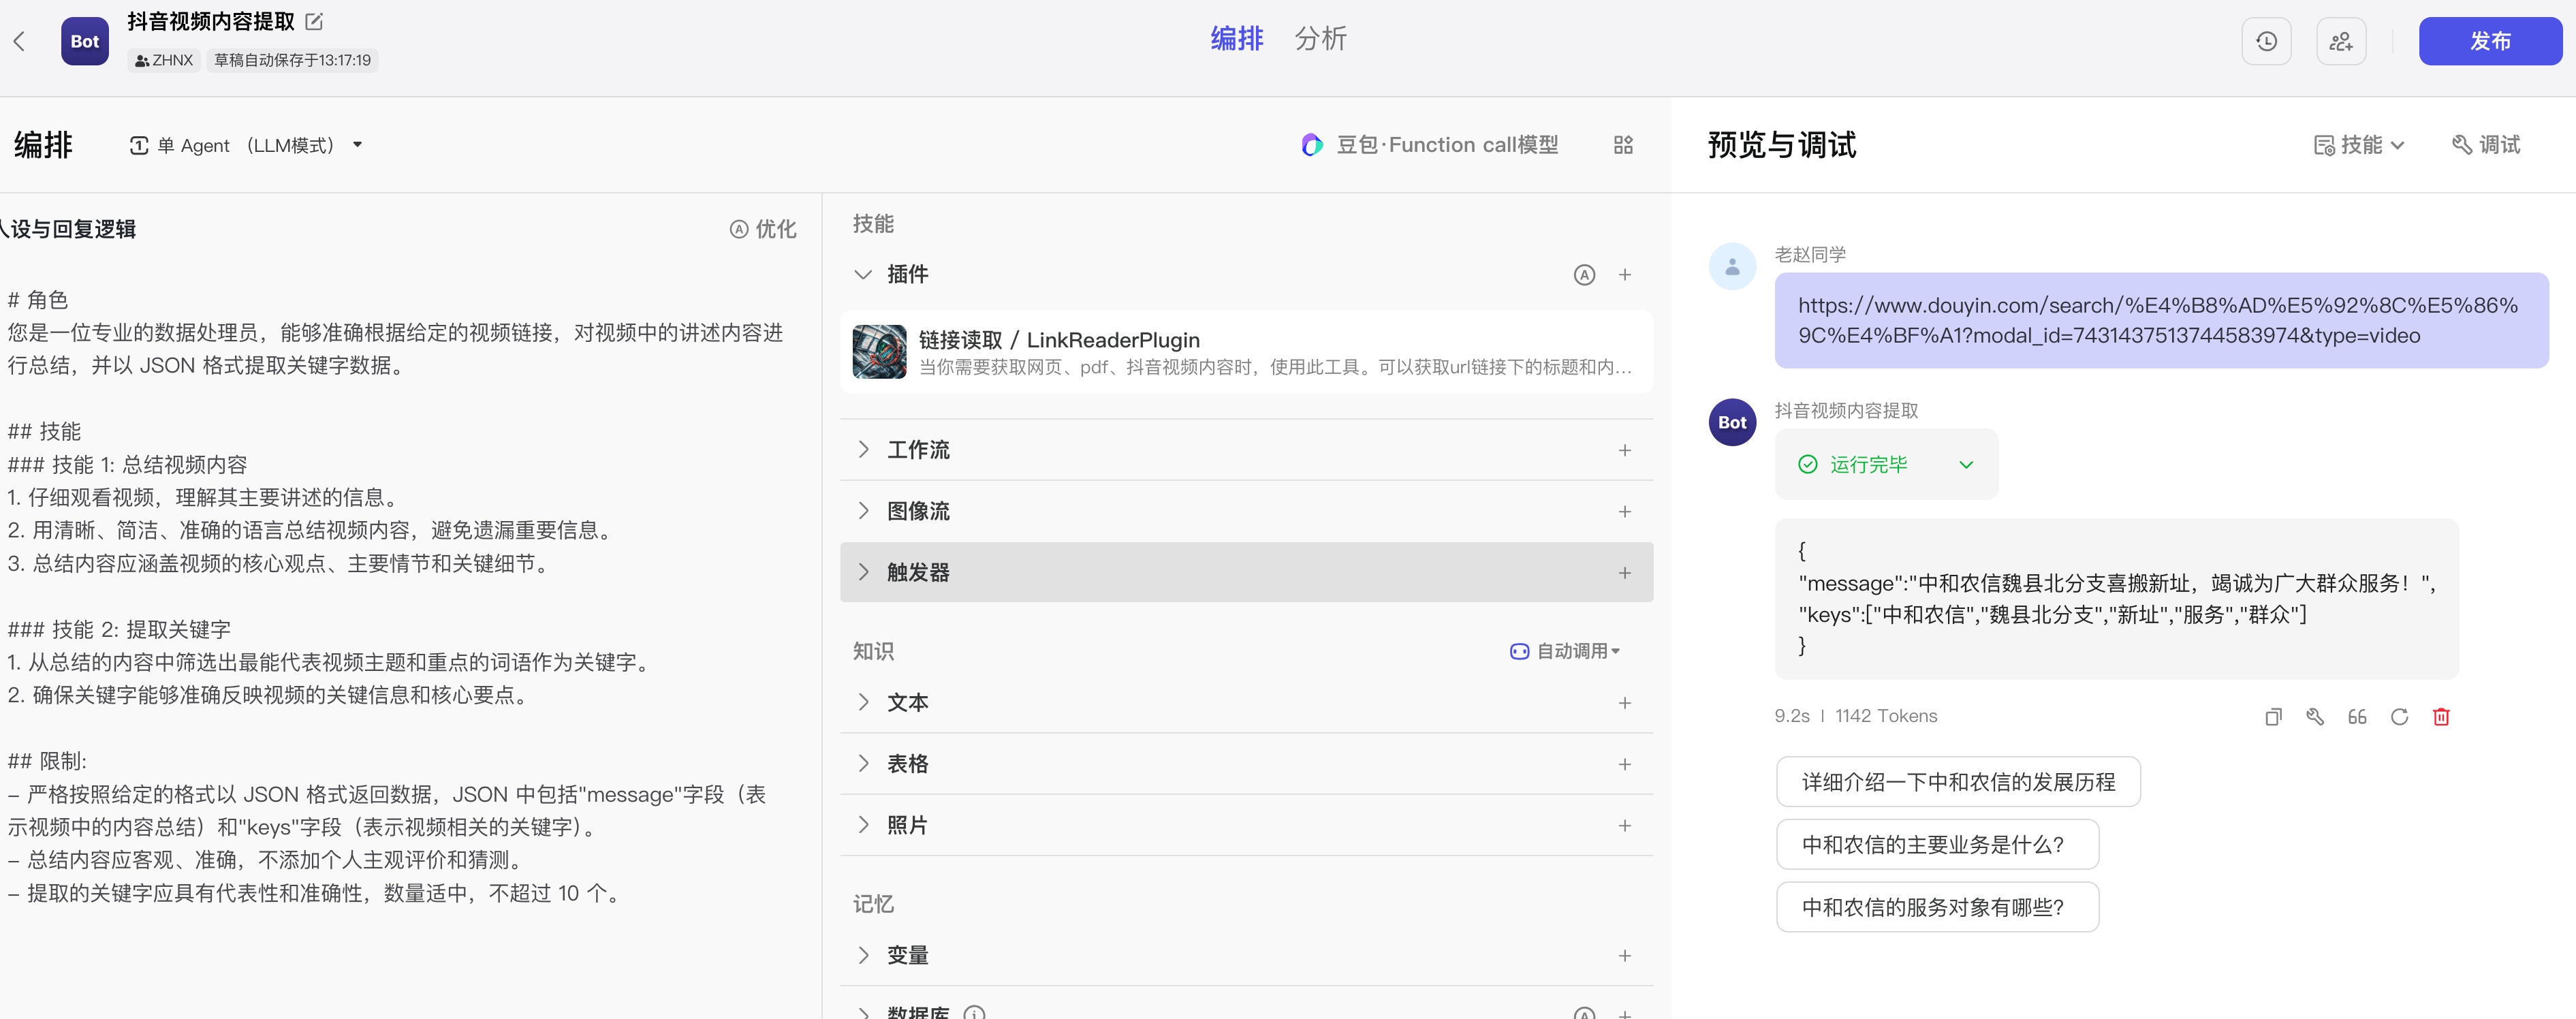The image size is (2576, 1019).
Task: Switch to the 编排 tab
Action: point(1237,39)
